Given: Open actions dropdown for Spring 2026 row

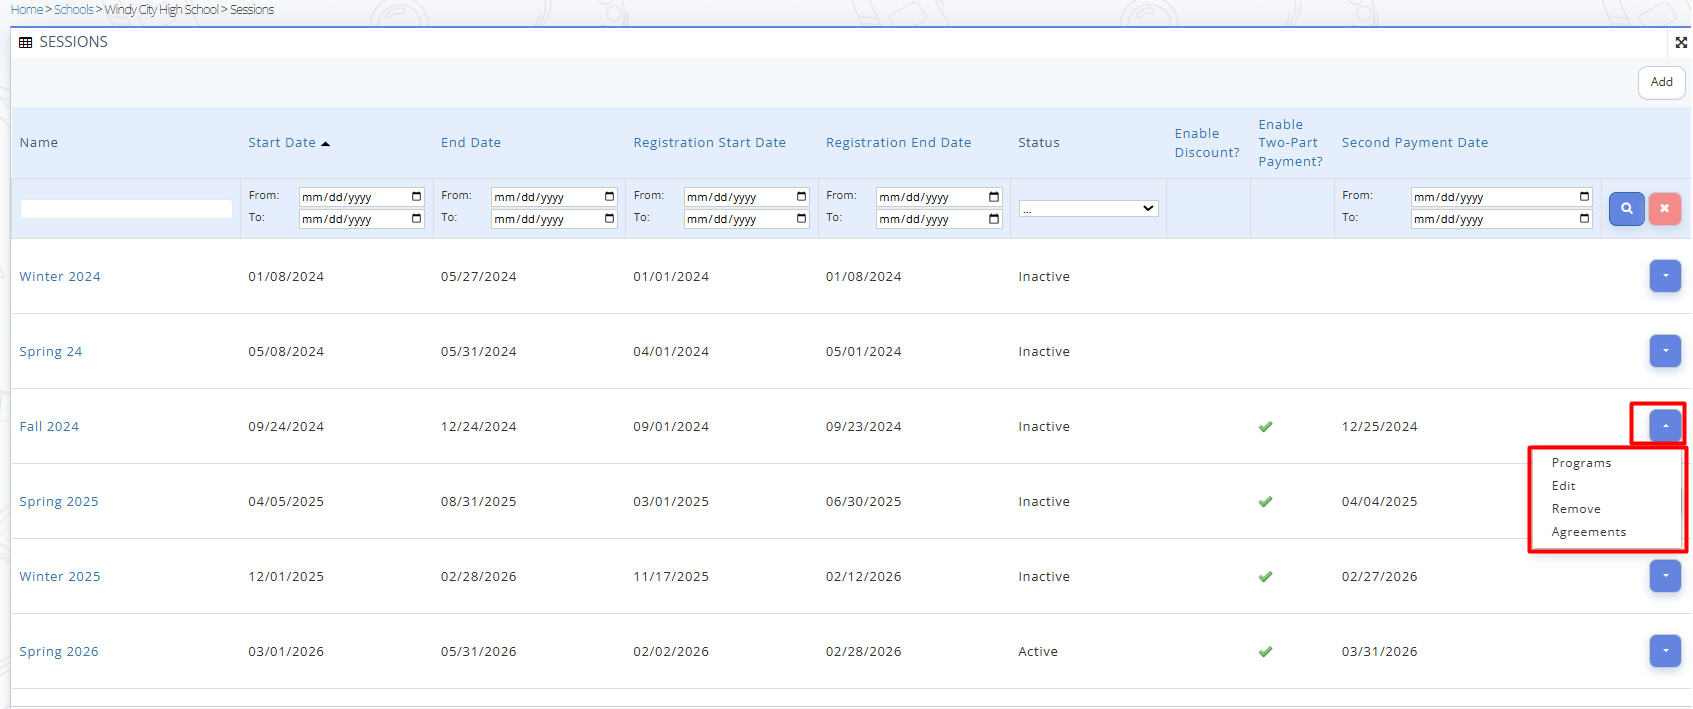Looking at the screenshot, I should (x=1665, y=651).
